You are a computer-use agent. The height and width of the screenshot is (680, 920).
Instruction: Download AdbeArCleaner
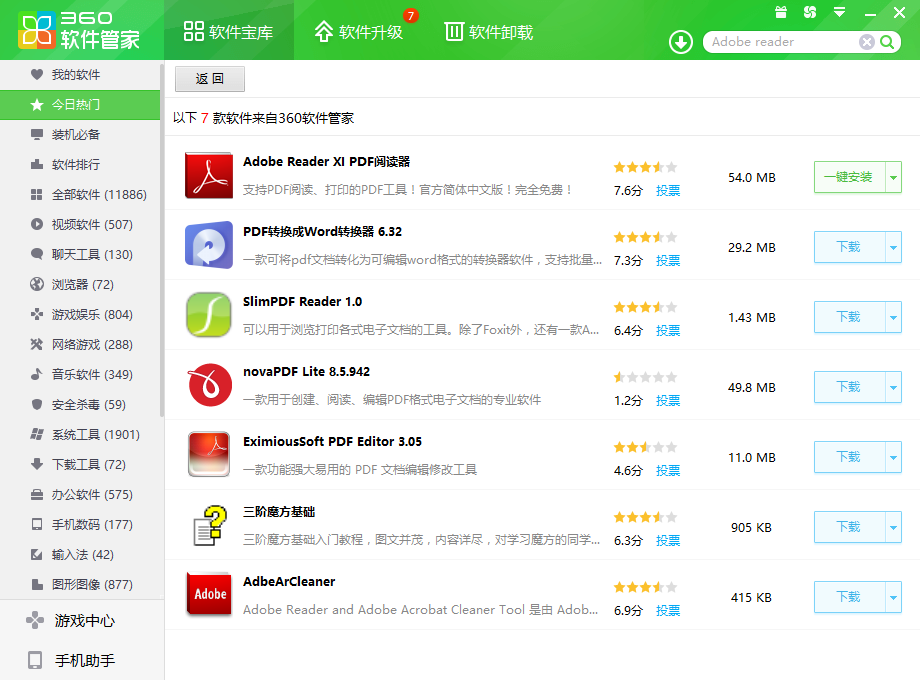(849, 597)
